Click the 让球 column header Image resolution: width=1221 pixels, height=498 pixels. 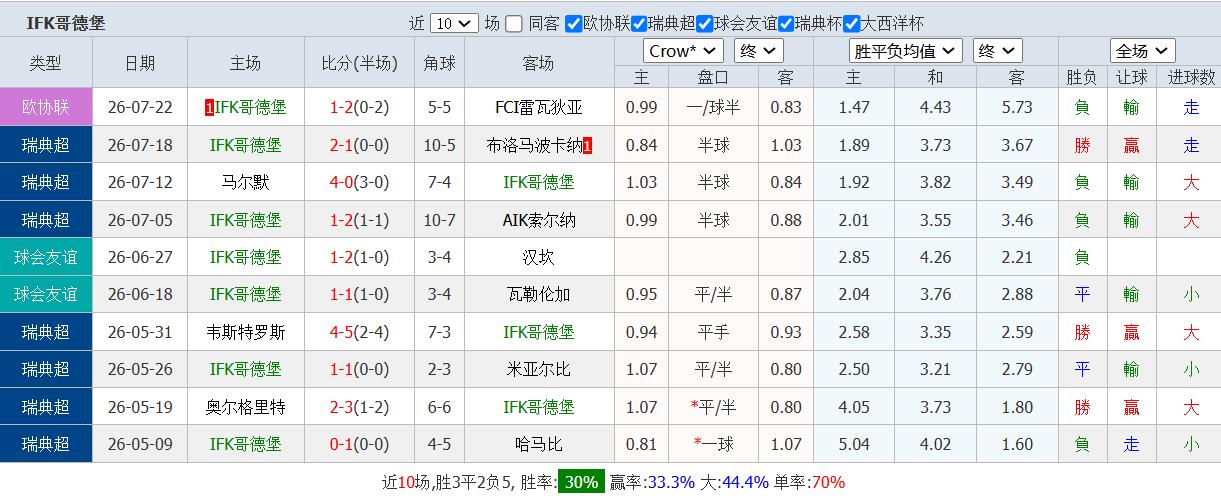[x=1131, y=77]
